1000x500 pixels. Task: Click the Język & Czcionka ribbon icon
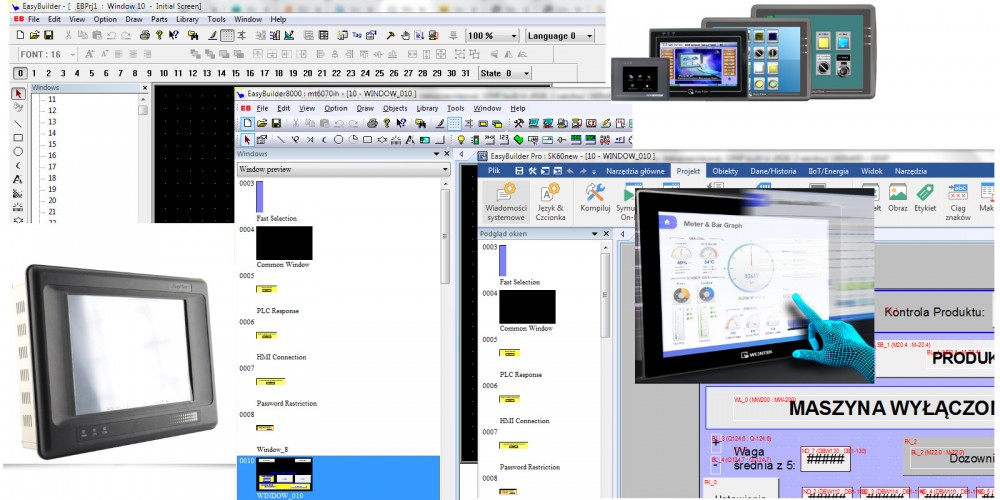[x=550, y=198]
